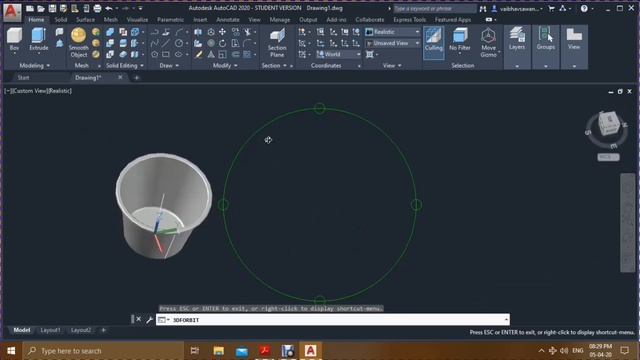Click the WCS label below ViewCube
Screen dimensions: 640x360
(608, 157)
